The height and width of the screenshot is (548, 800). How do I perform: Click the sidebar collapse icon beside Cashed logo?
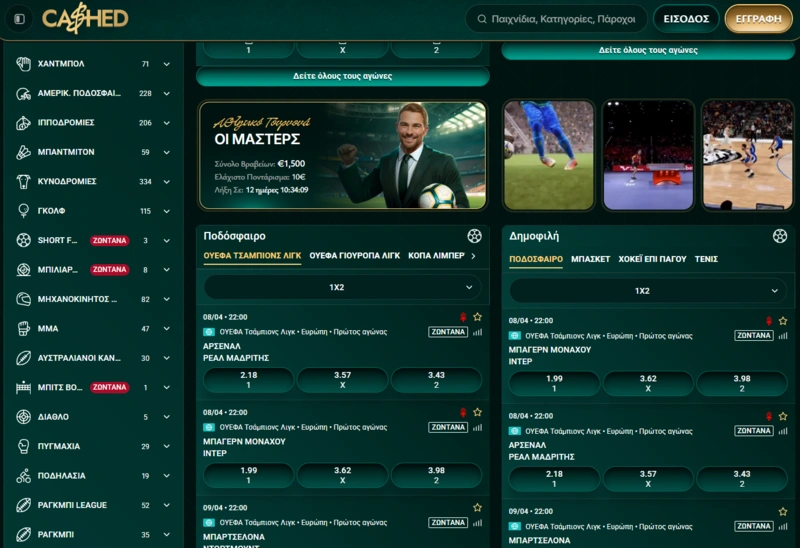[x=19, y=19]
